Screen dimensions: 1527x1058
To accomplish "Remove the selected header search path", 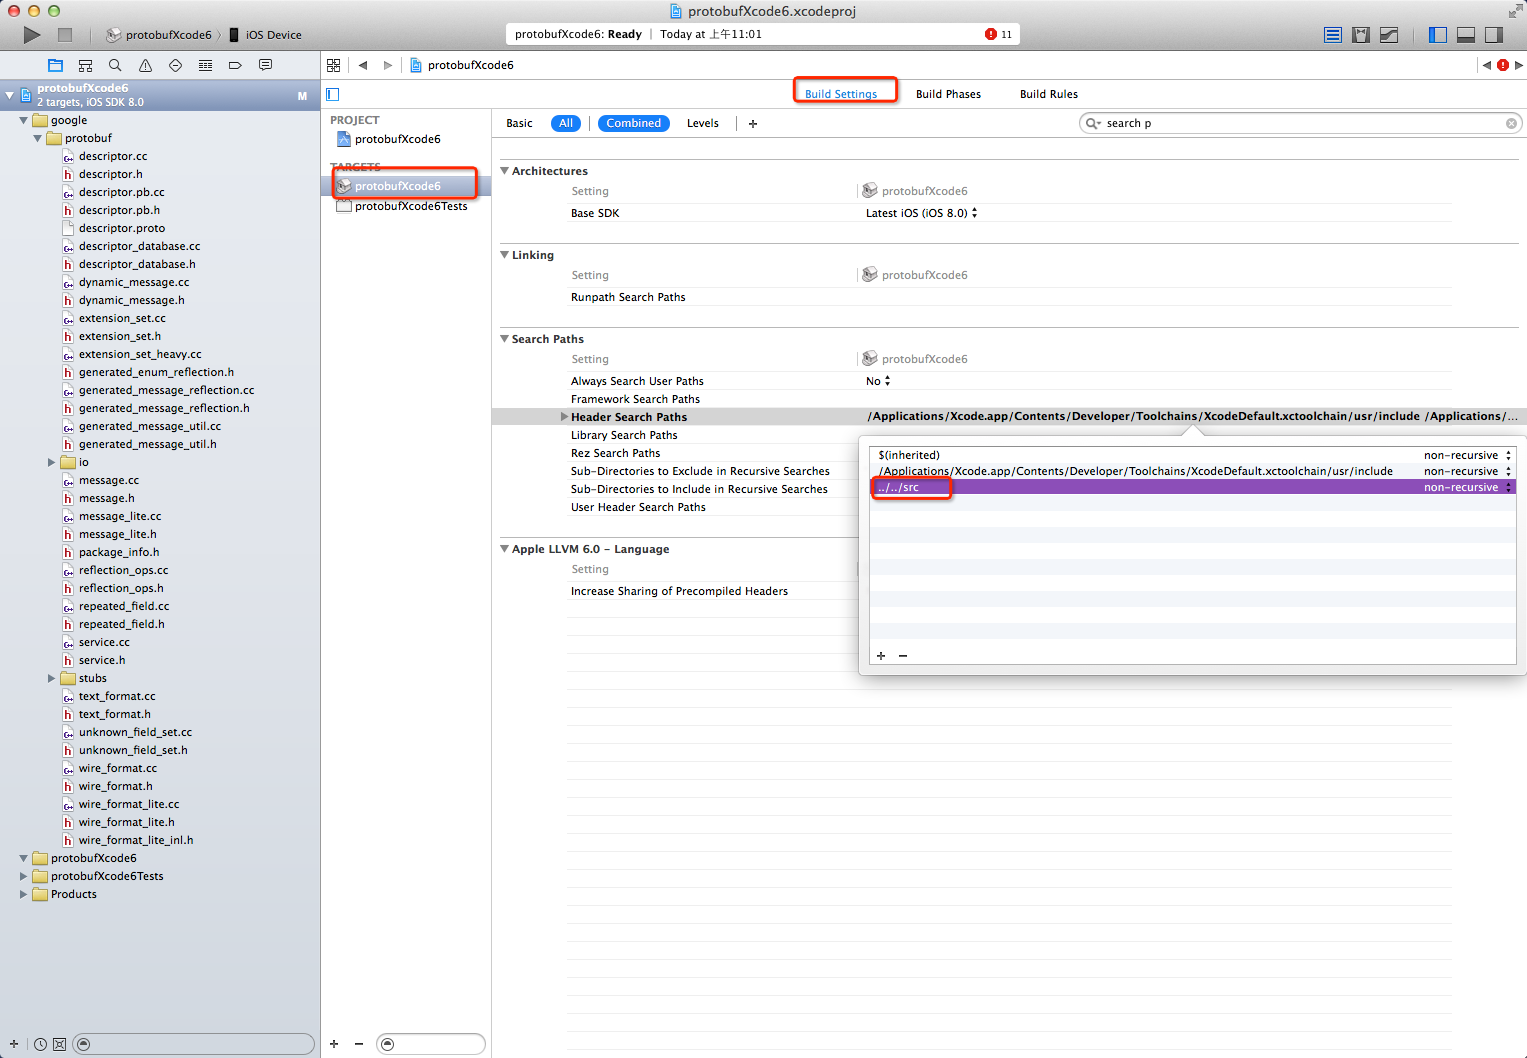I will [x=903, y=656].
